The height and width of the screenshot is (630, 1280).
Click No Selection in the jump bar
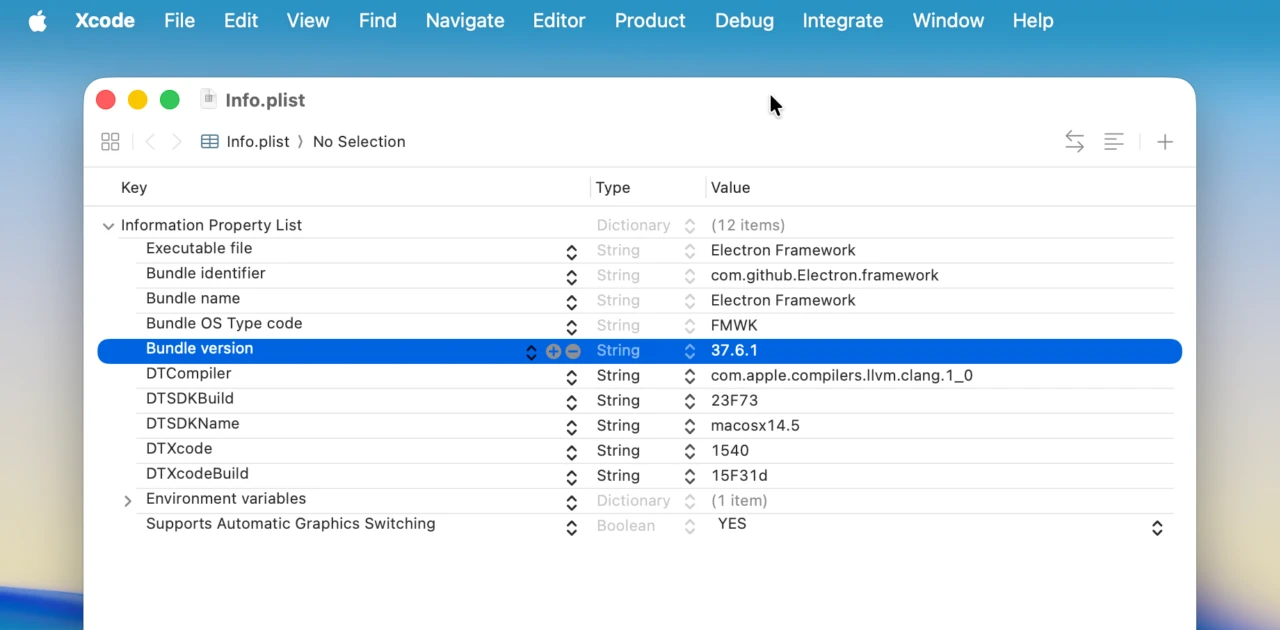359,141
